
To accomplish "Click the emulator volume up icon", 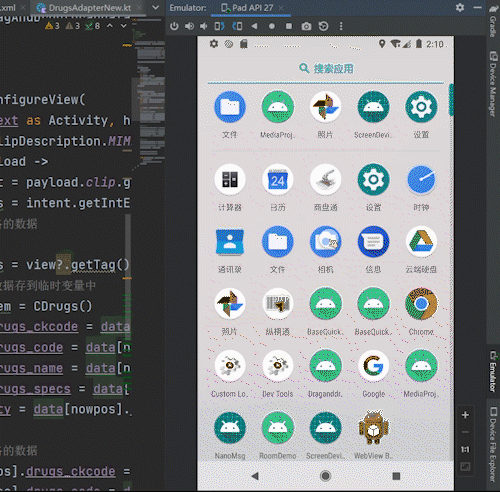I will pyautogui.click(x=189, y=26).
